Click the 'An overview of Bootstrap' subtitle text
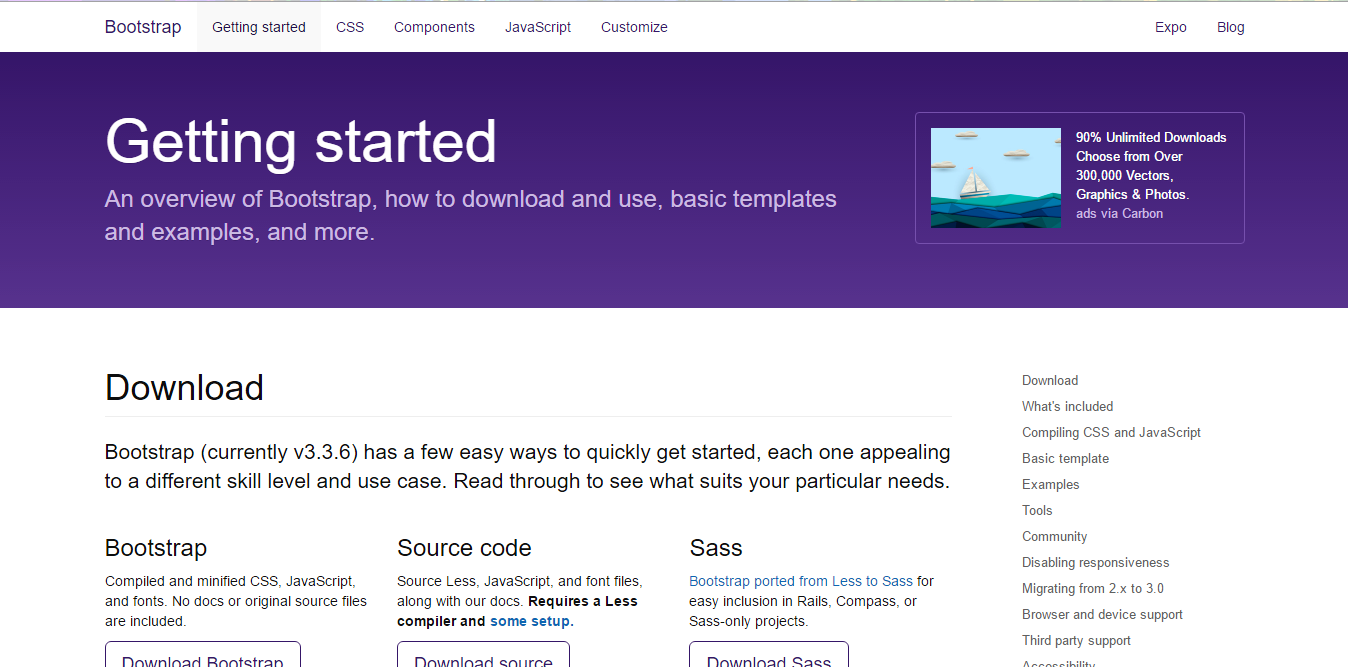Screen dimensions: 1348x667 (x=471, y=215)
